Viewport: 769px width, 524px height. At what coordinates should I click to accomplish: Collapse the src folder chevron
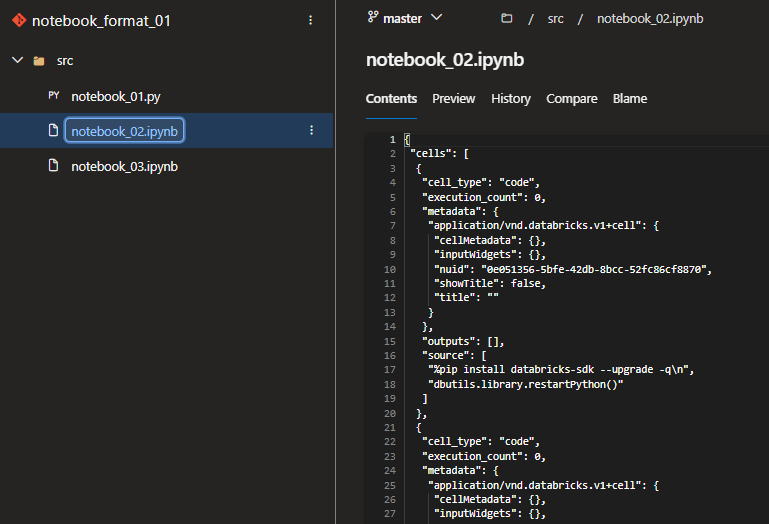pyautogui.click(x=18, y=60)
